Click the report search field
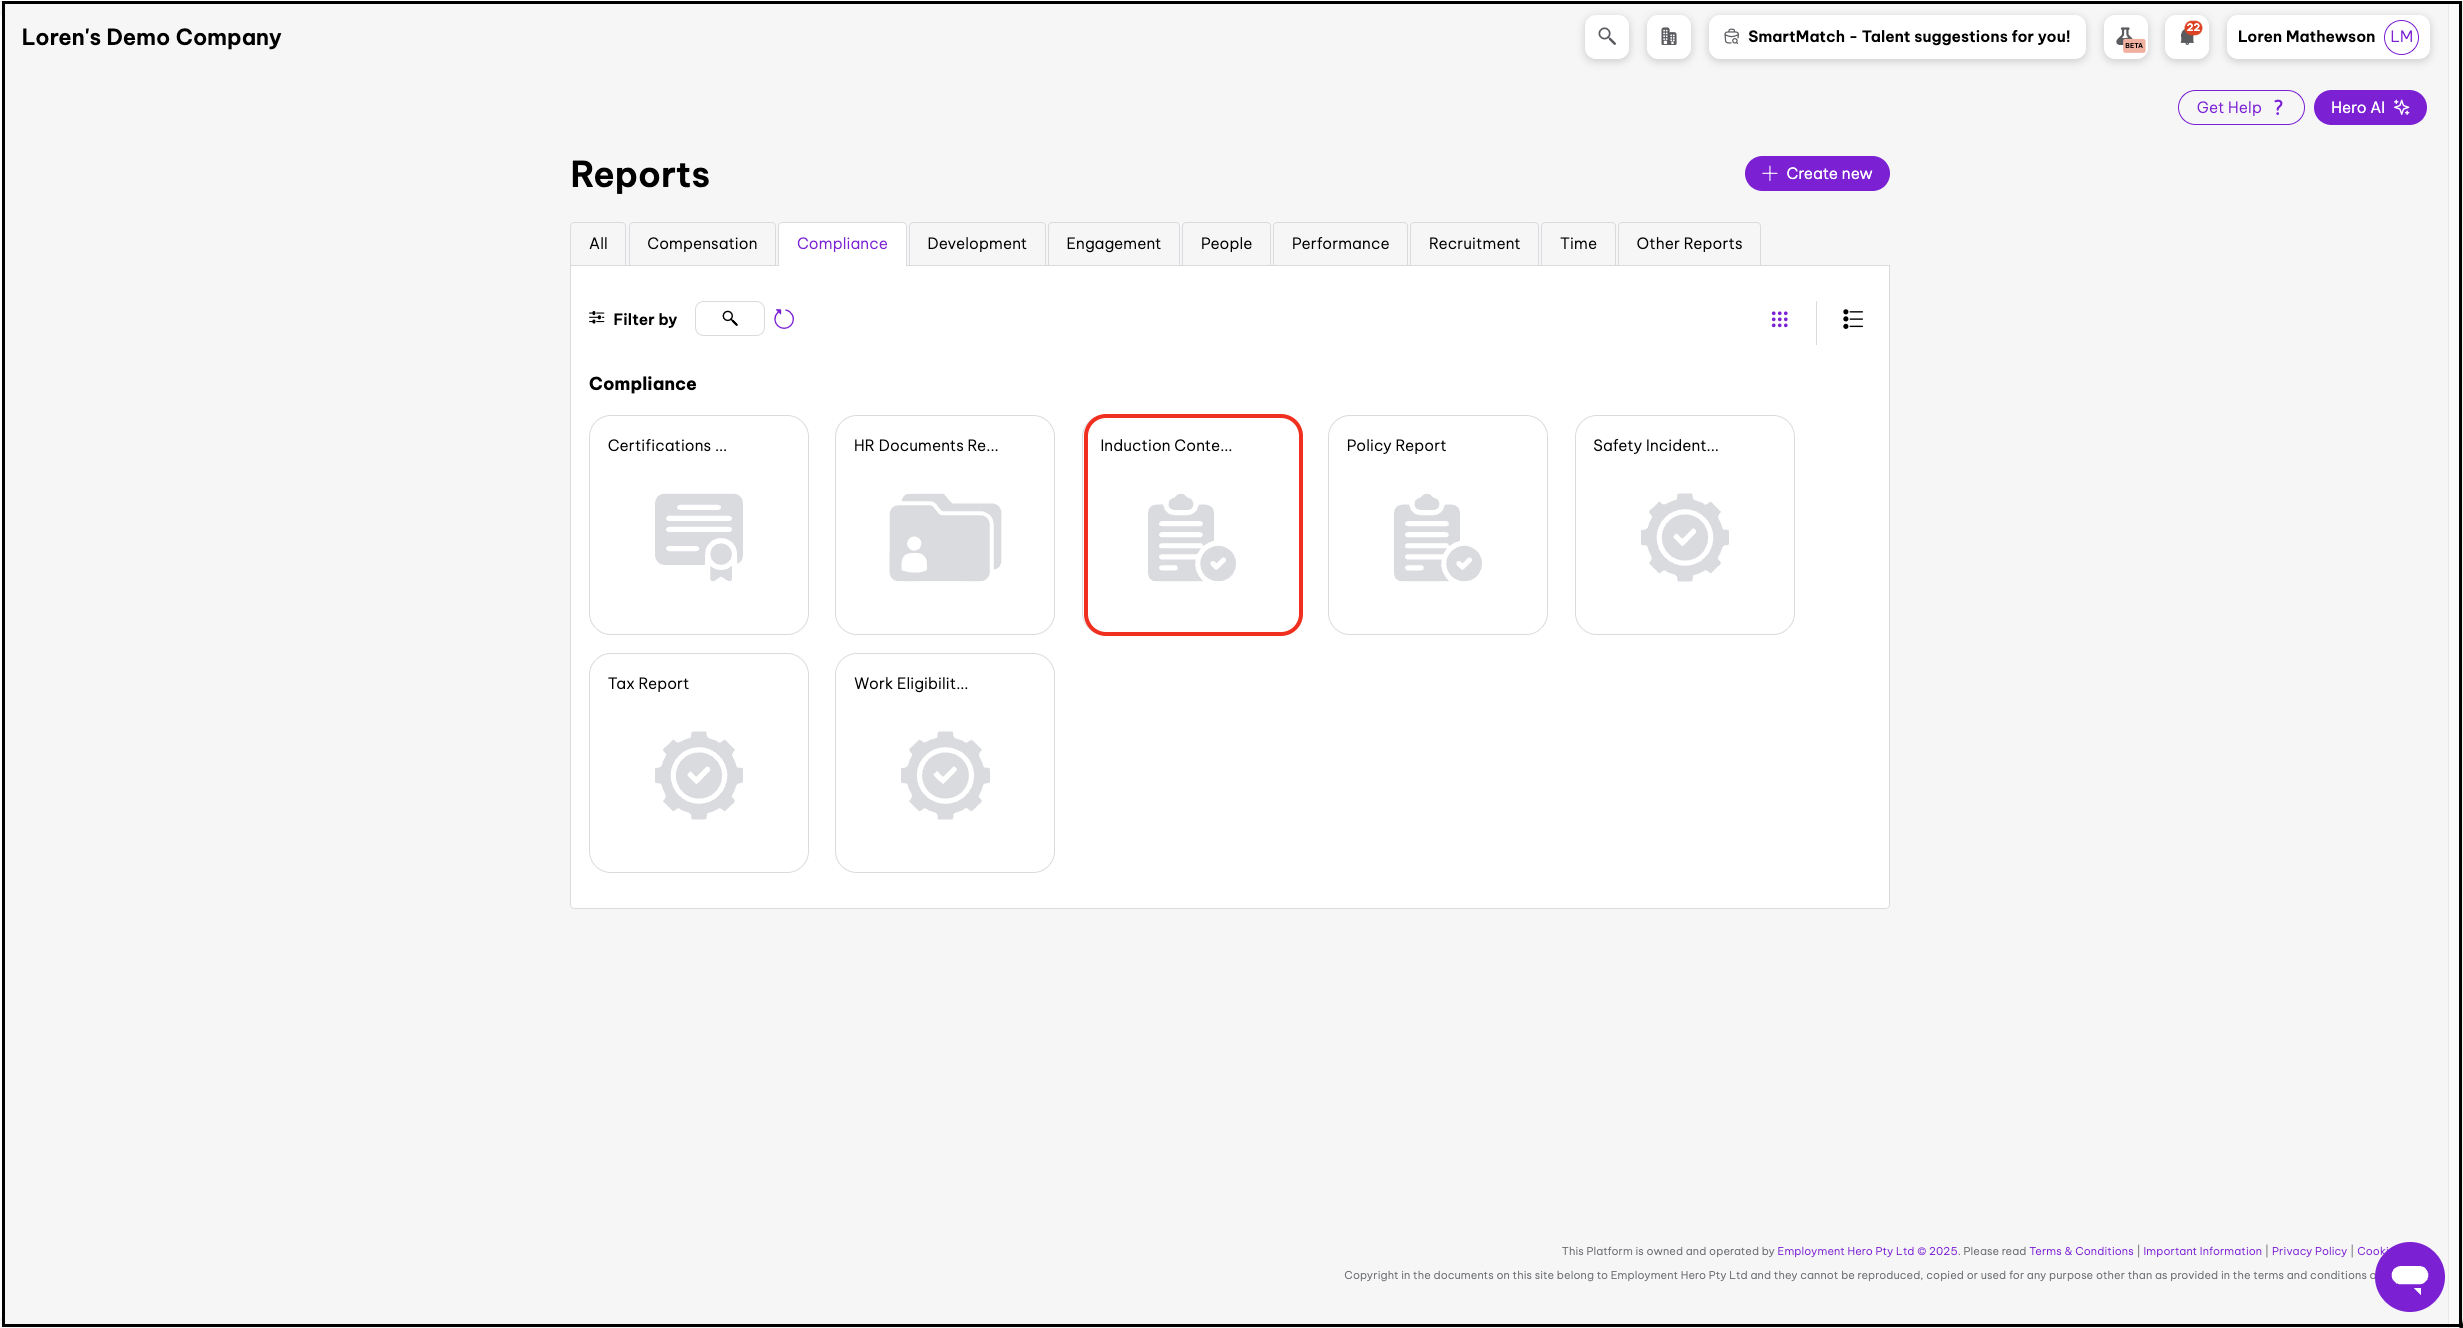 click(x=730, y=319)
